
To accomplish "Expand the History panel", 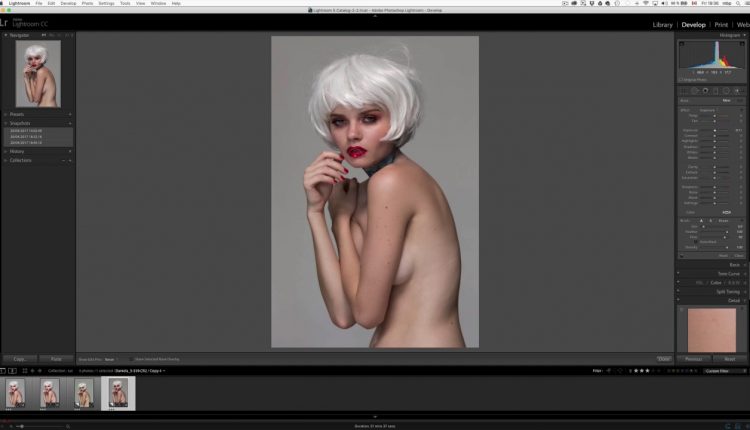I will coord(6,151).
